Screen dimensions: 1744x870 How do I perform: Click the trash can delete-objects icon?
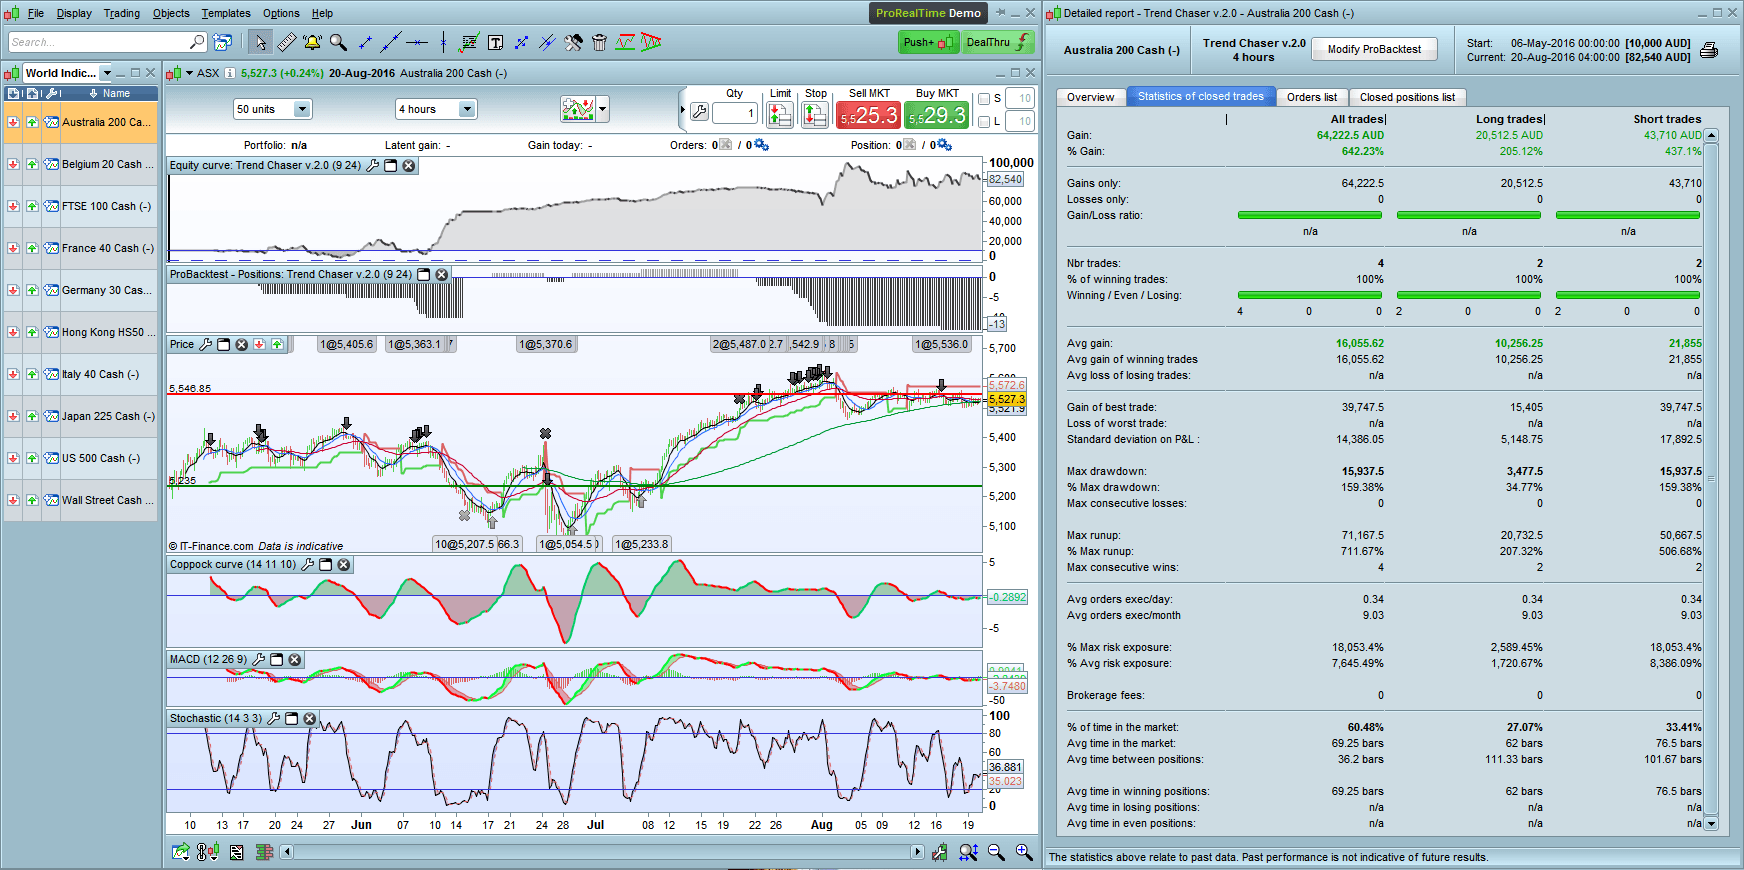click(599, 42)
